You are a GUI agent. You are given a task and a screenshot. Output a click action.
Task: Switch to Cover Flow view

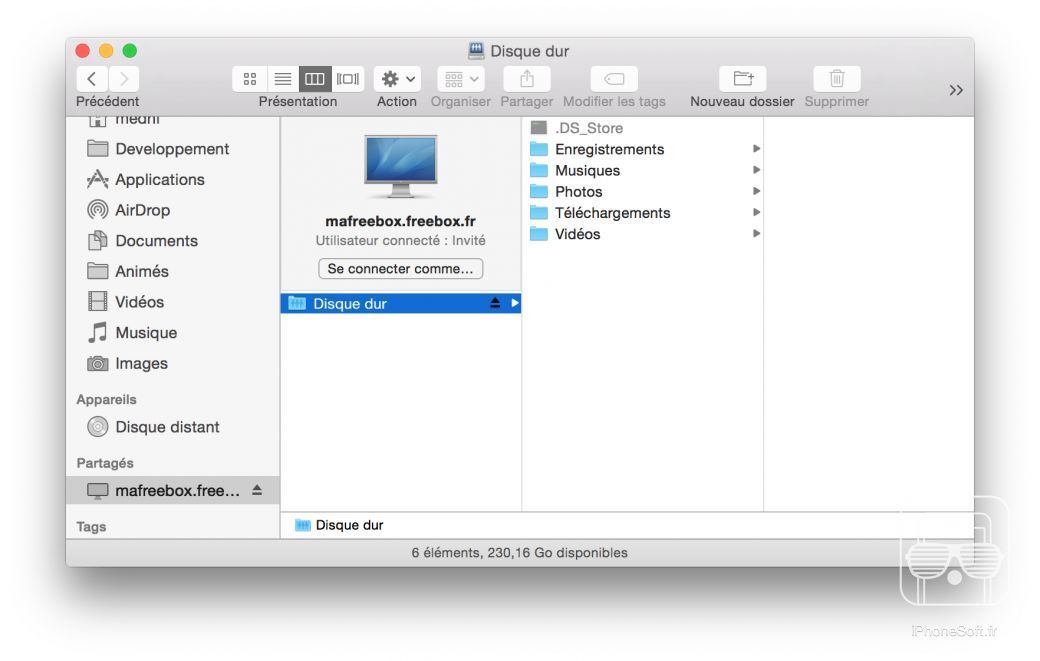(348, 79)
